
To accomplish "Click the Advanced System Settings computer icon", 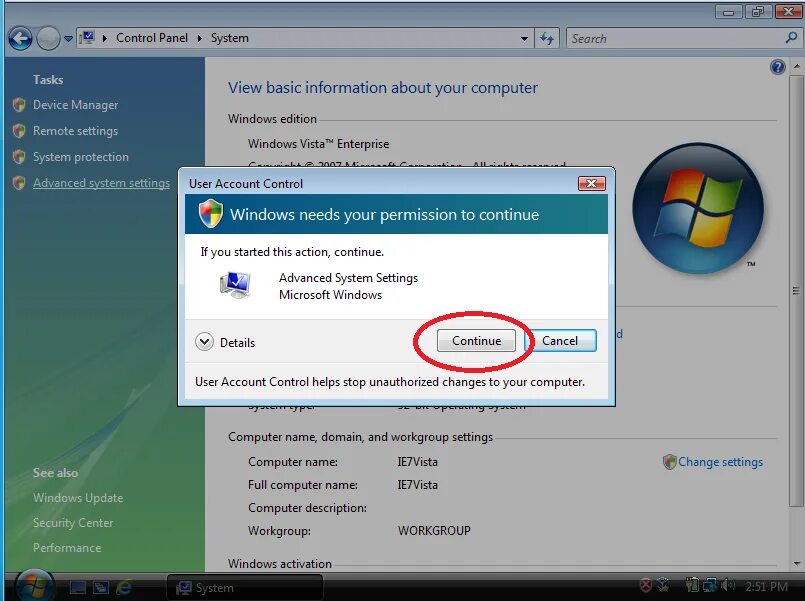I will [235, 285].
